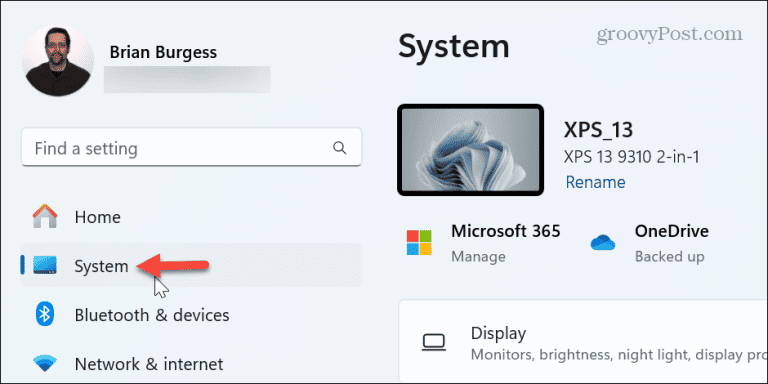Image resolution: width=768 pixels, height=384 pixels.
Task: Click the OneDrive cloud icon
Action: [602, 242]
